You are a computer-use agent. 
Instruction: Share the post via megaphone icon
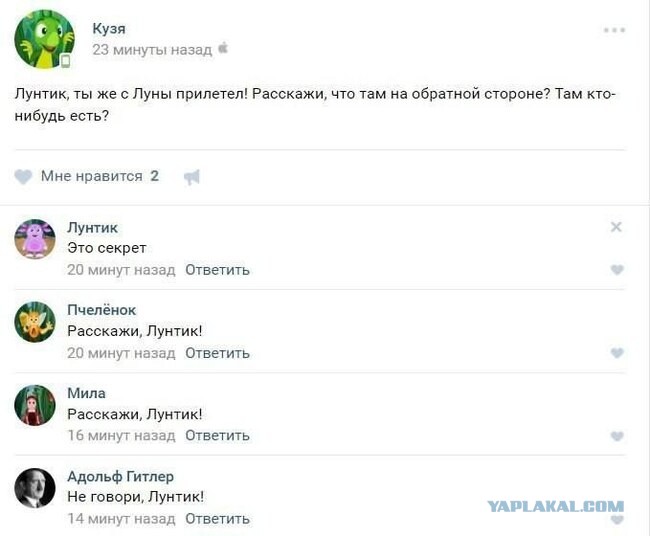192,177
